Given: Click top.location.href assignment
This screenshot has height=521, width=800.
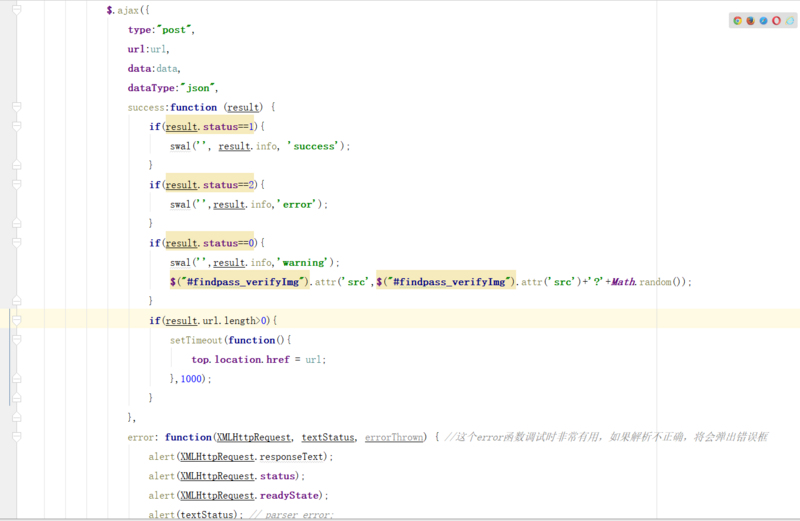Looking at the screenshot, I should [258, 359].
